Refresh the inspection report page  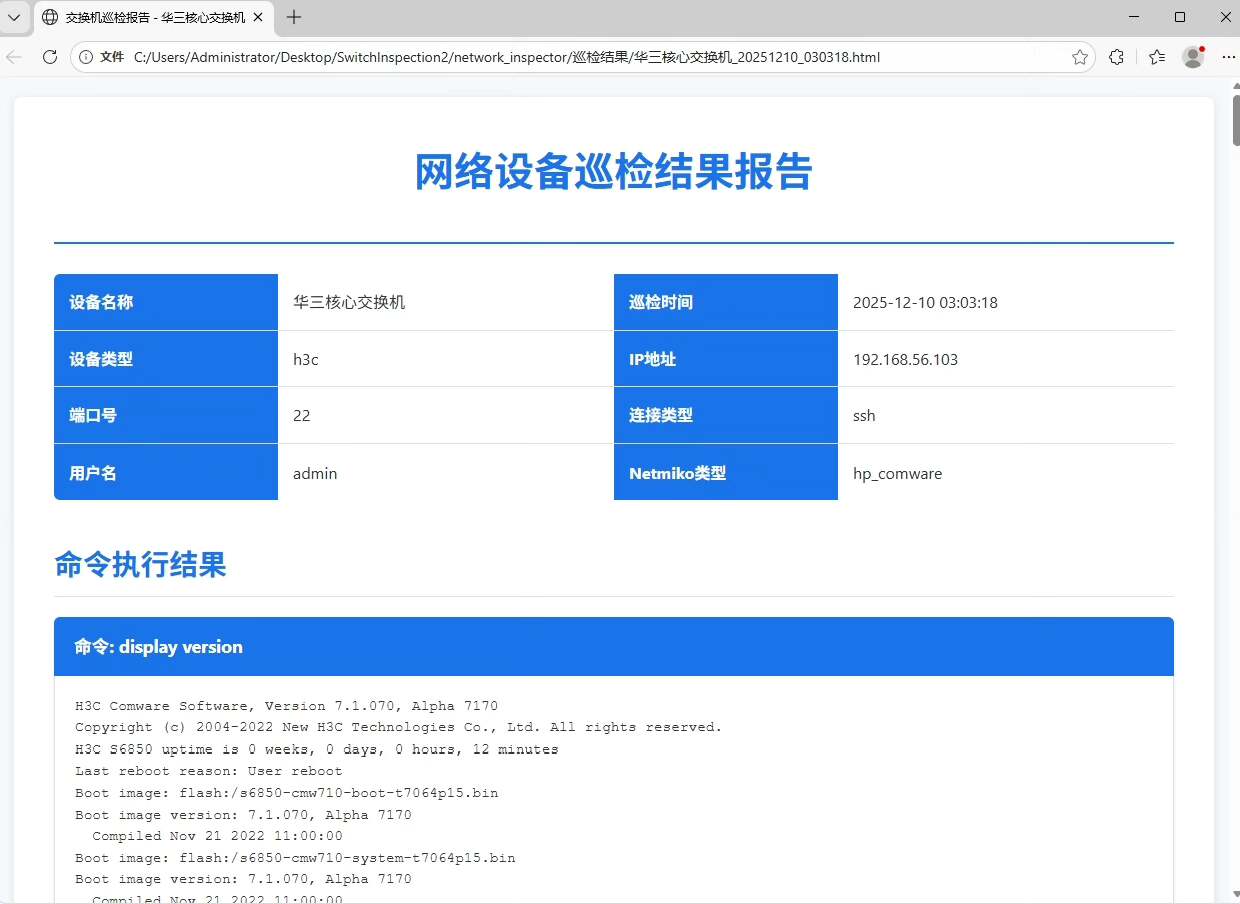click(49, 57)
